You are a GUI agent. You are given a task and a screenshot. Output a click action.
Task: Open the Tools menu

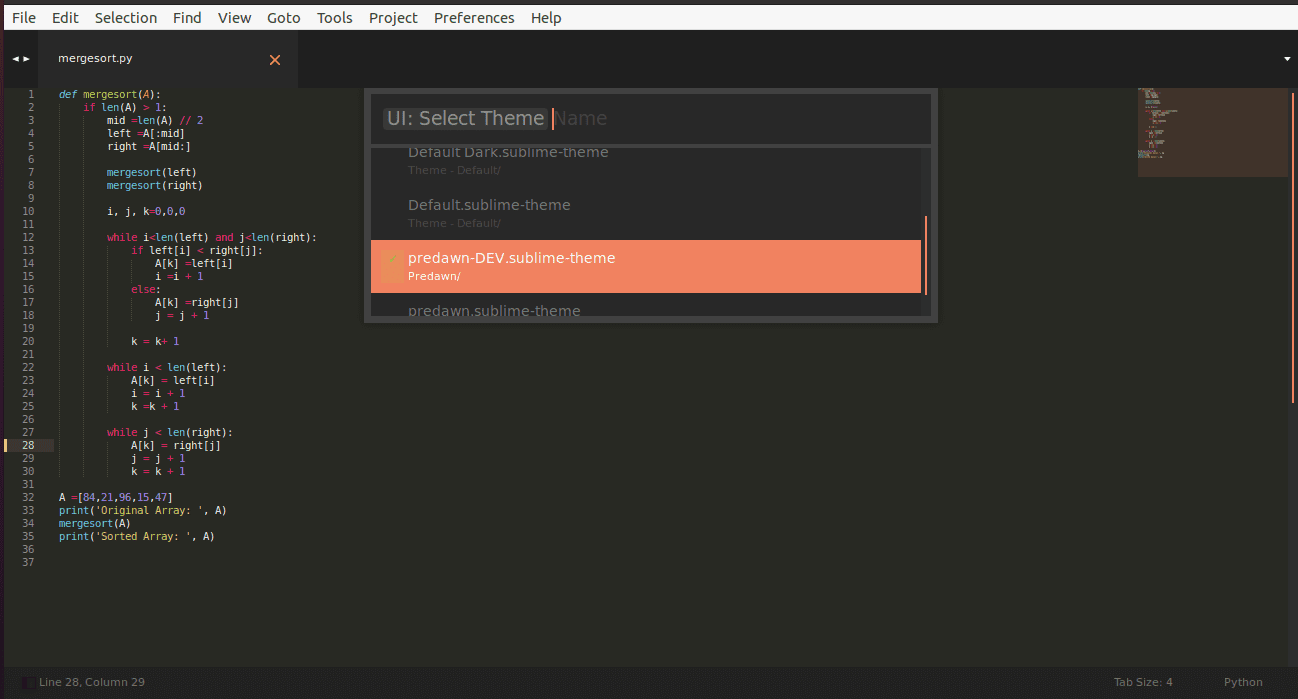point(334,18)
